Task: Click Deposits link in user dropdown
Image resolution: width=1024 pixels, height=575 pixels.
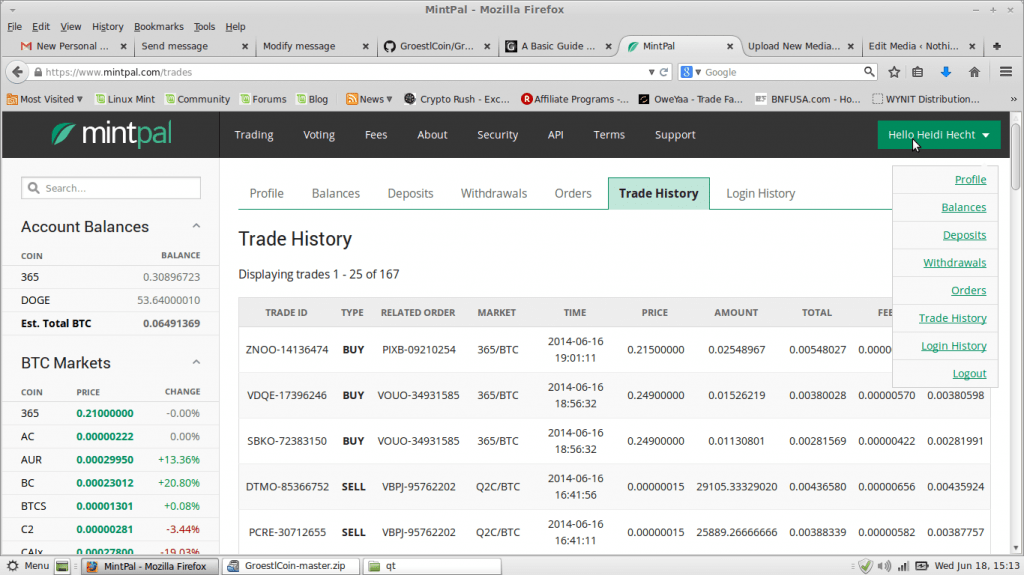Action: tap(965, 235)
